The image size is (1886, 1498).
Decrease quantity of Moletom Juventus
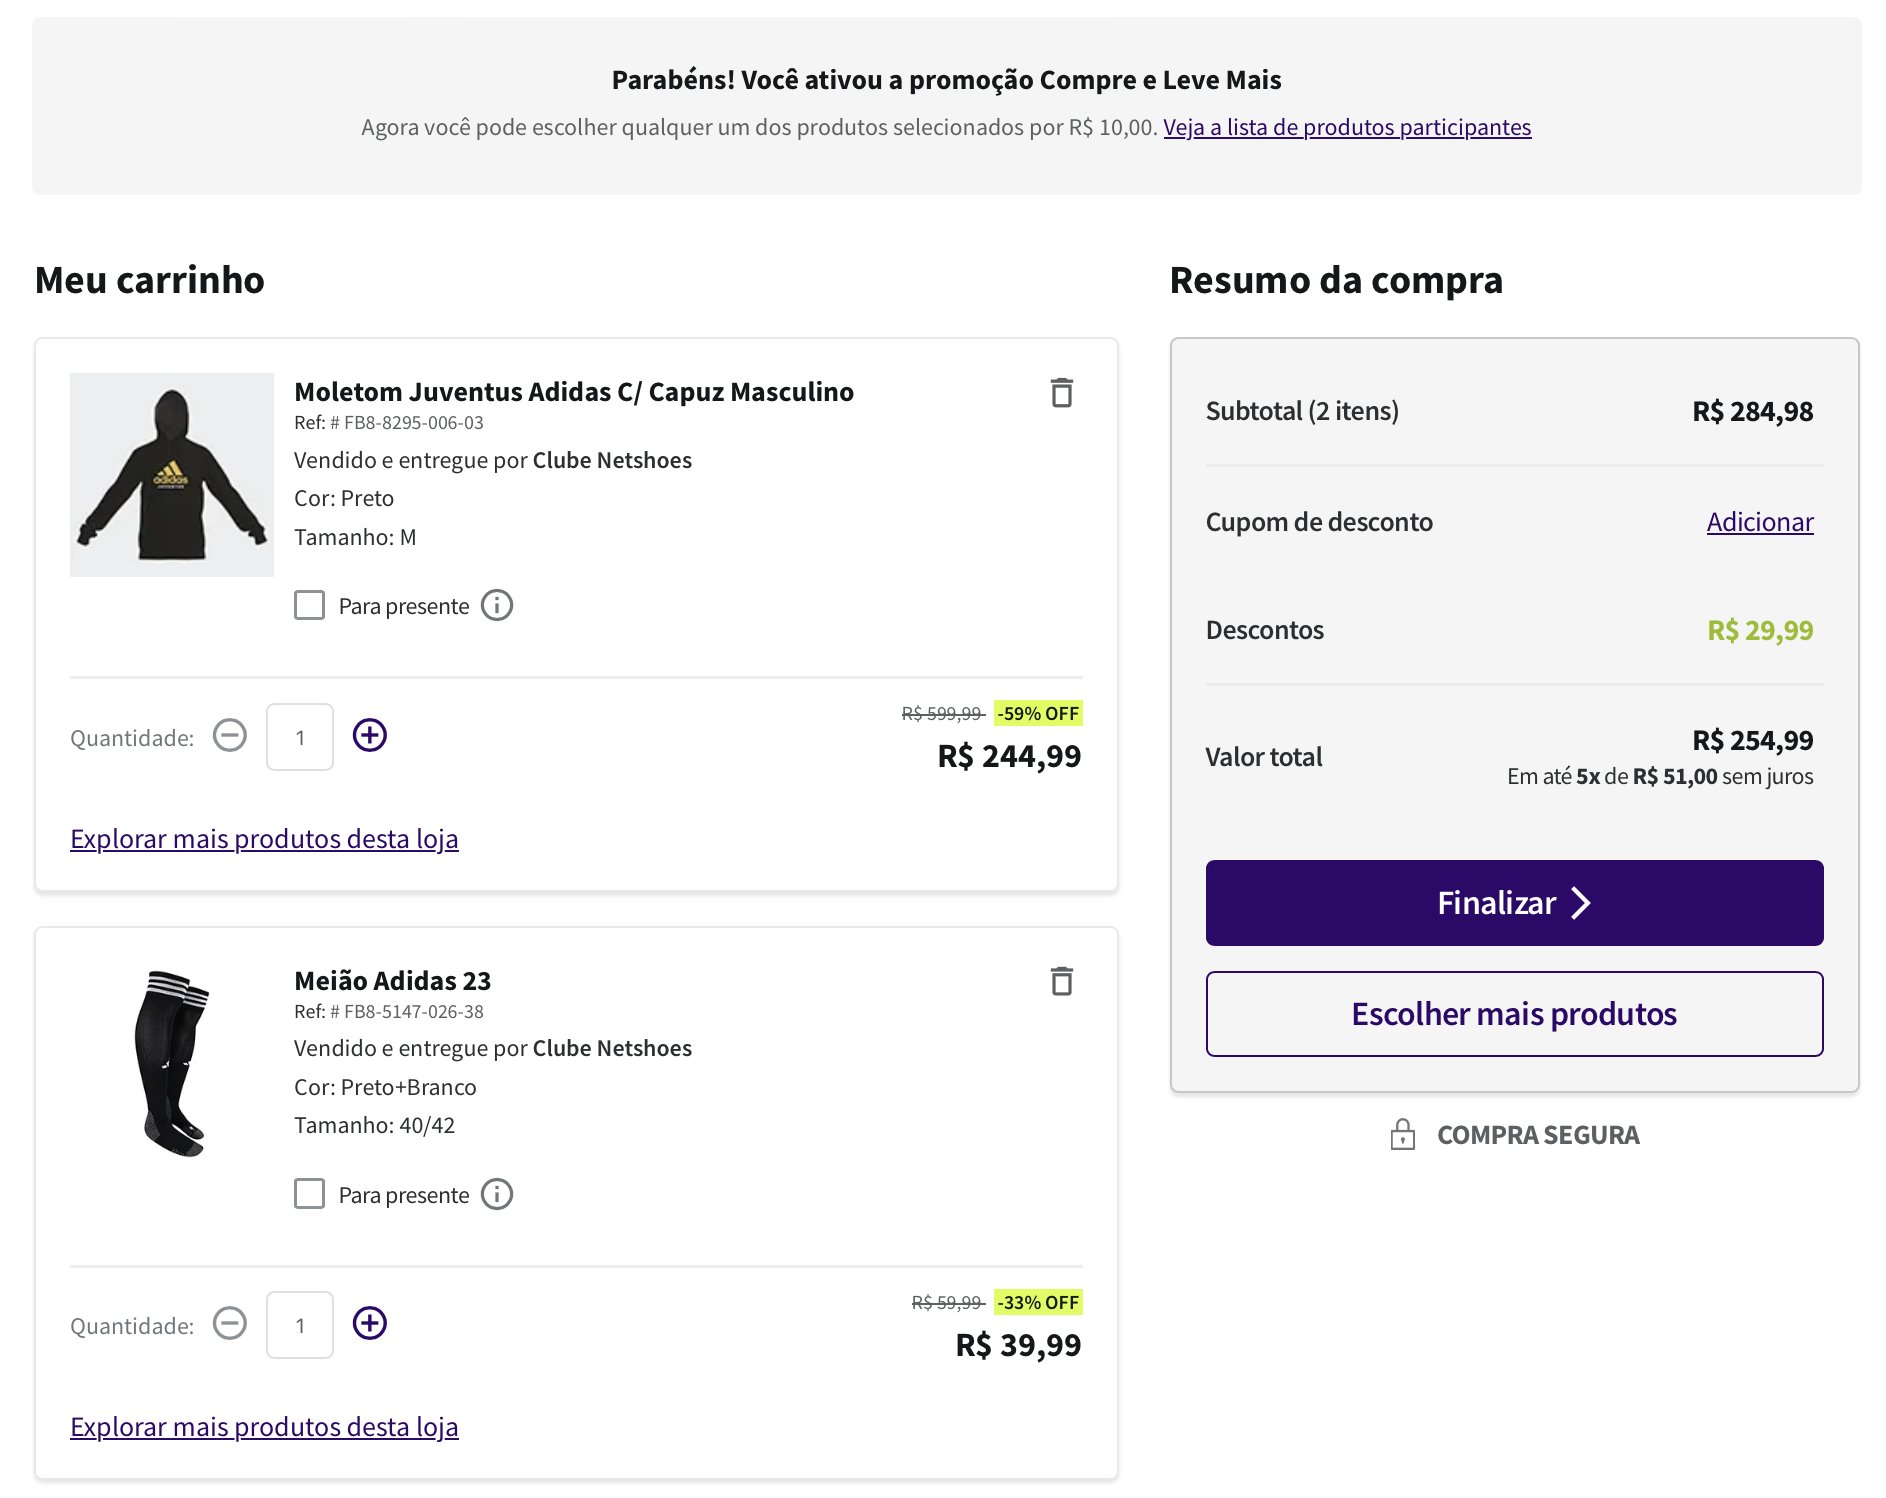(230, 736)
